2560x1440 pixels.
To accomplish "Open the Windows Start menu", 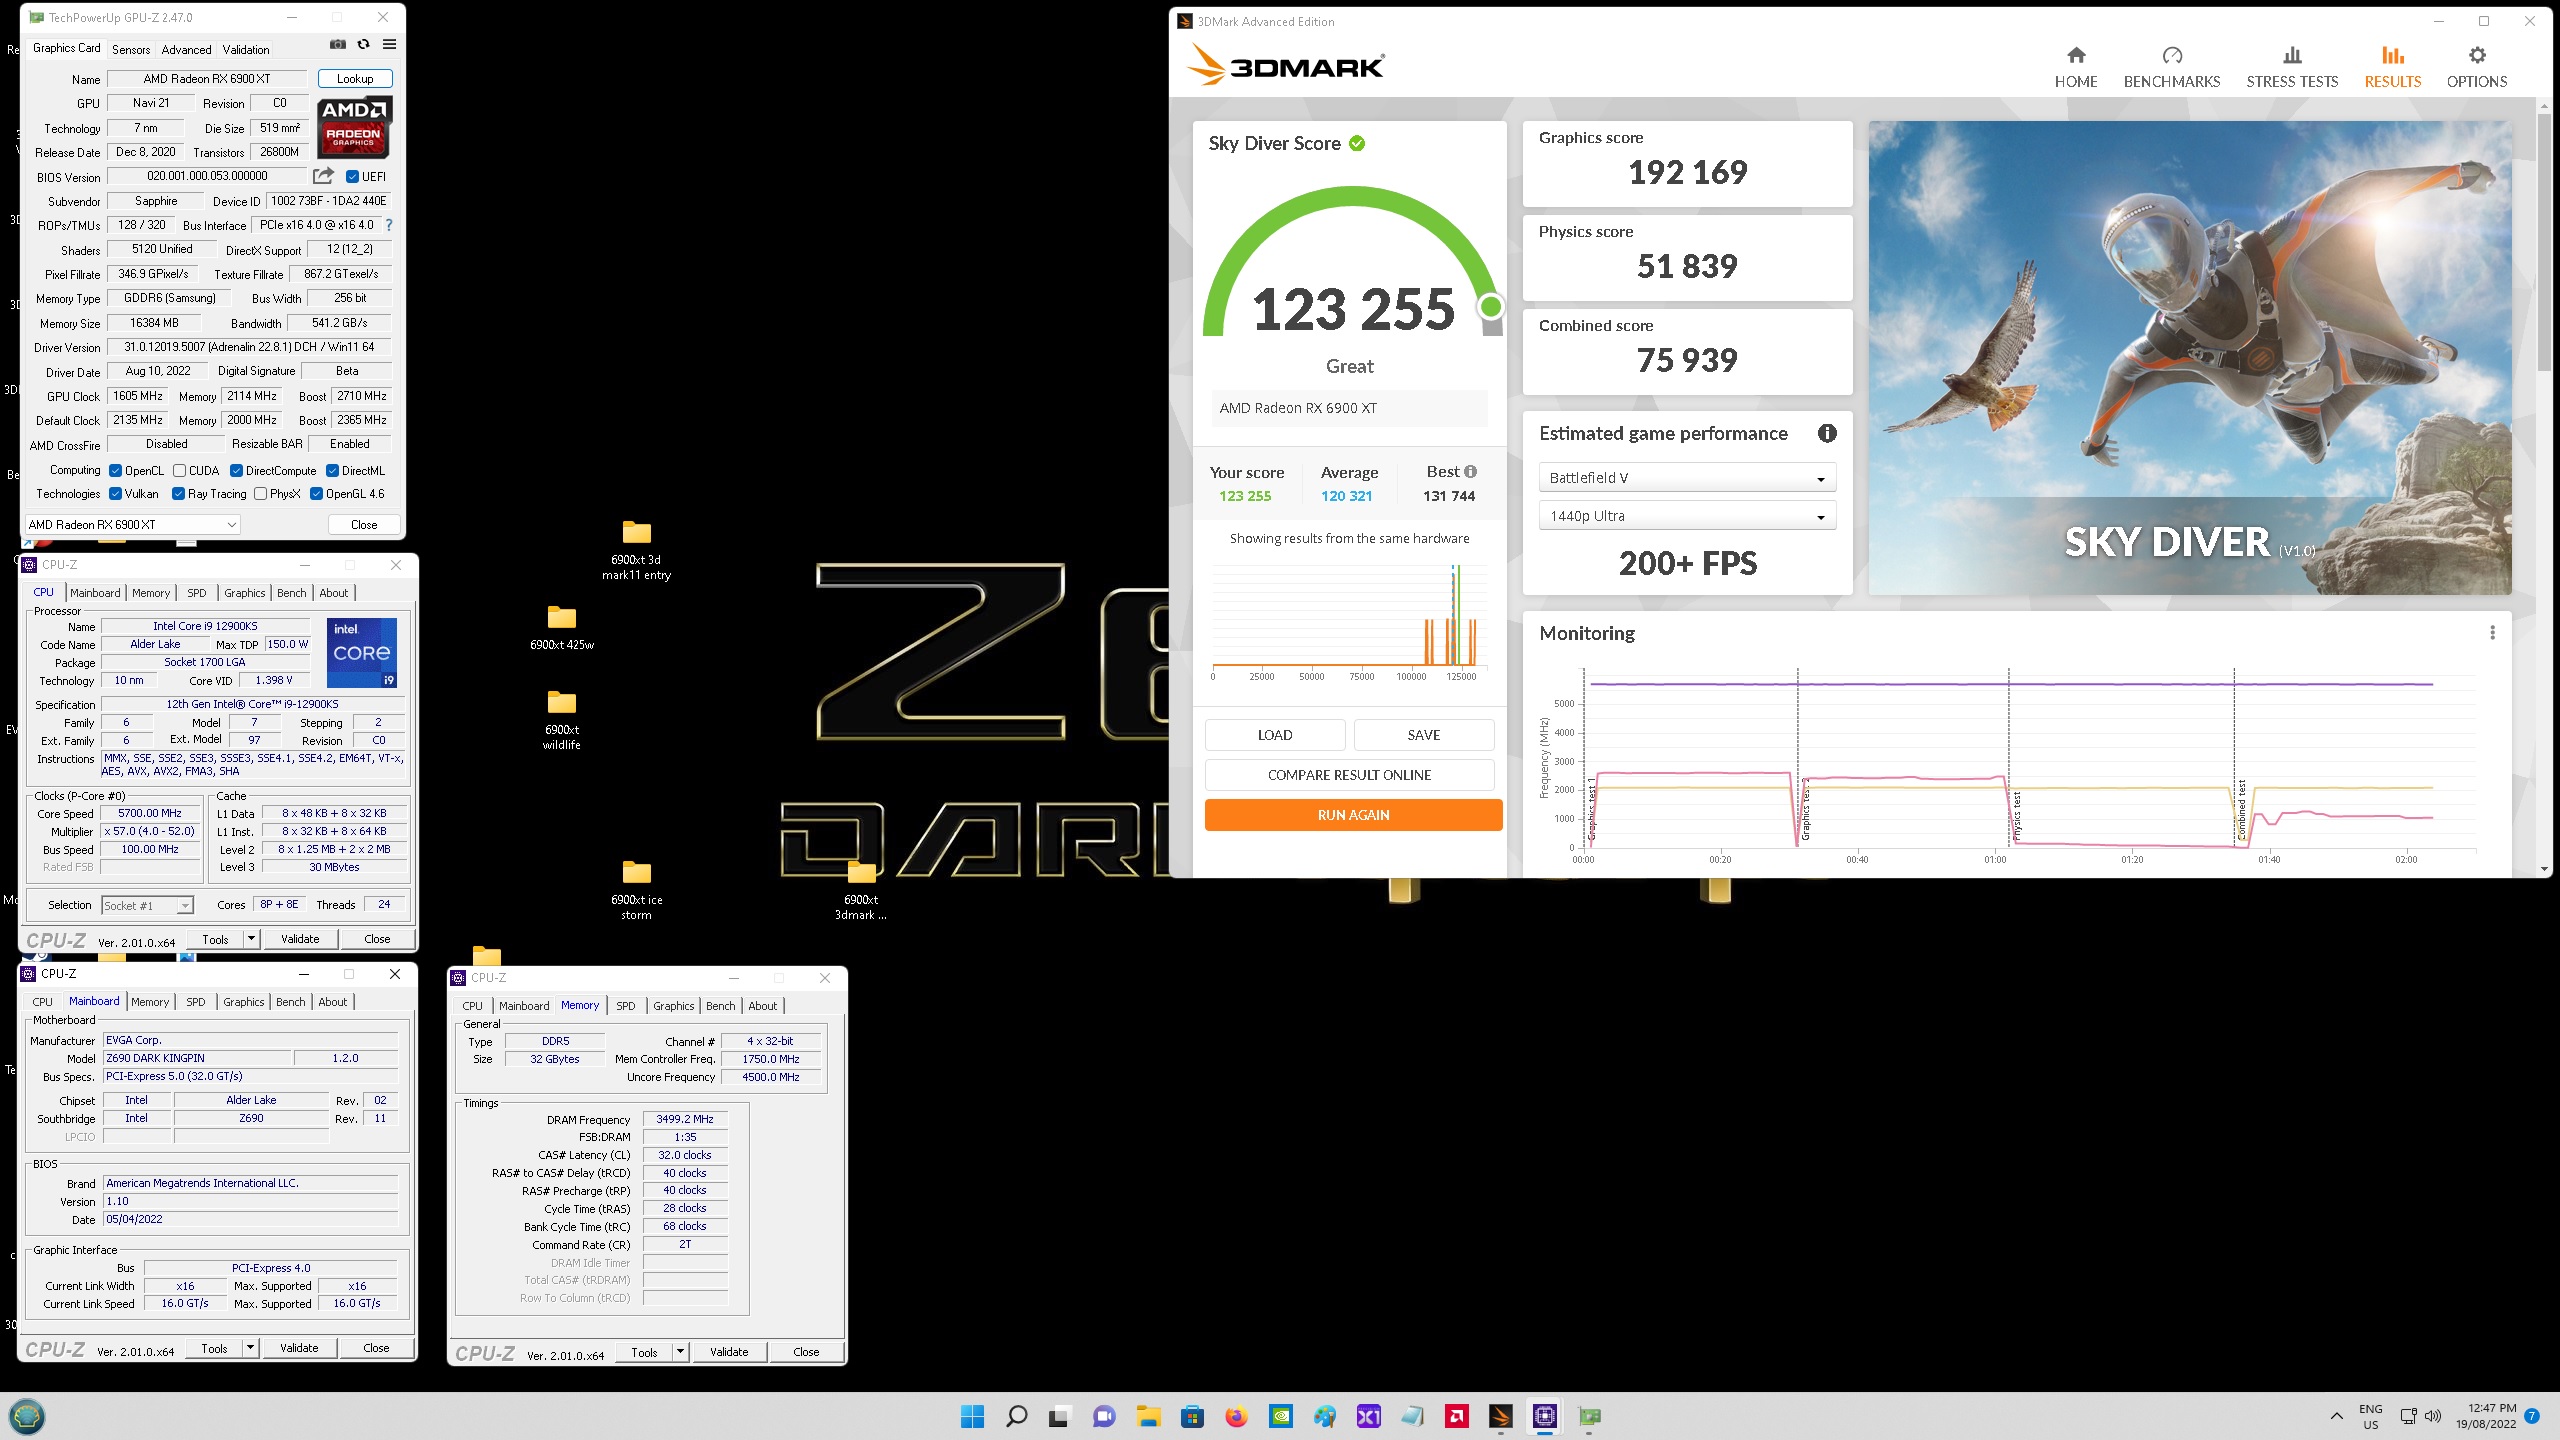I will tap(972, 1416).
